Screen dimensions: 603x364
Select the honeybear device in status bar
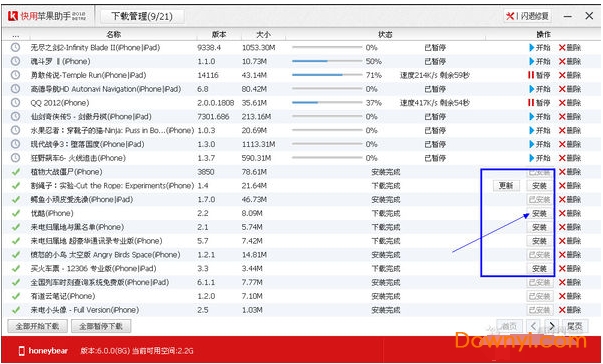click(43, 351)
